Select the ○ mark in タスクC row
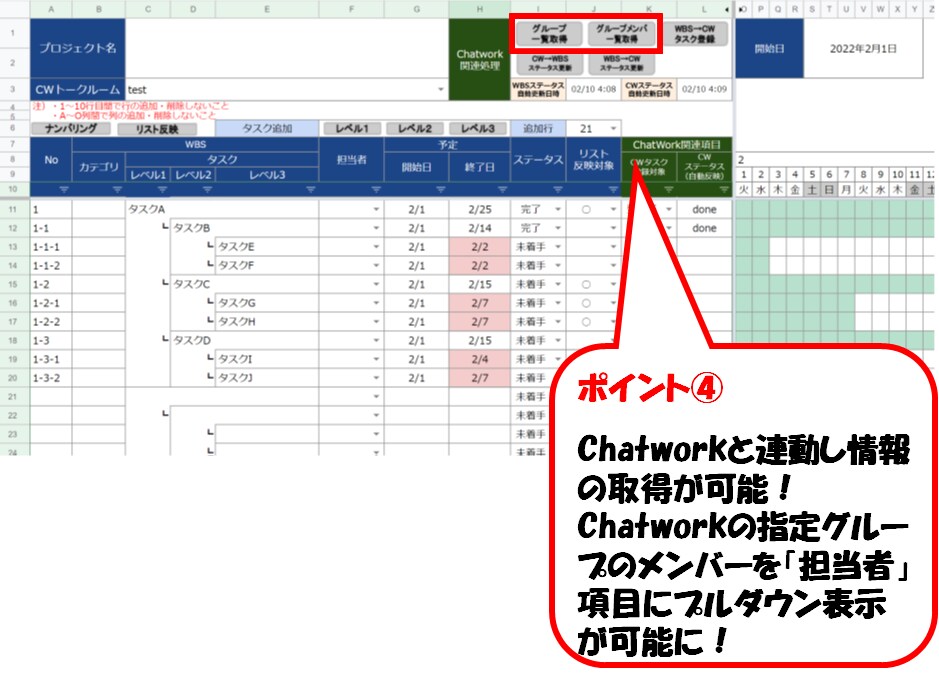Image resolution: width=939 pixels, height=679 pixels. (x=586, y=284)
